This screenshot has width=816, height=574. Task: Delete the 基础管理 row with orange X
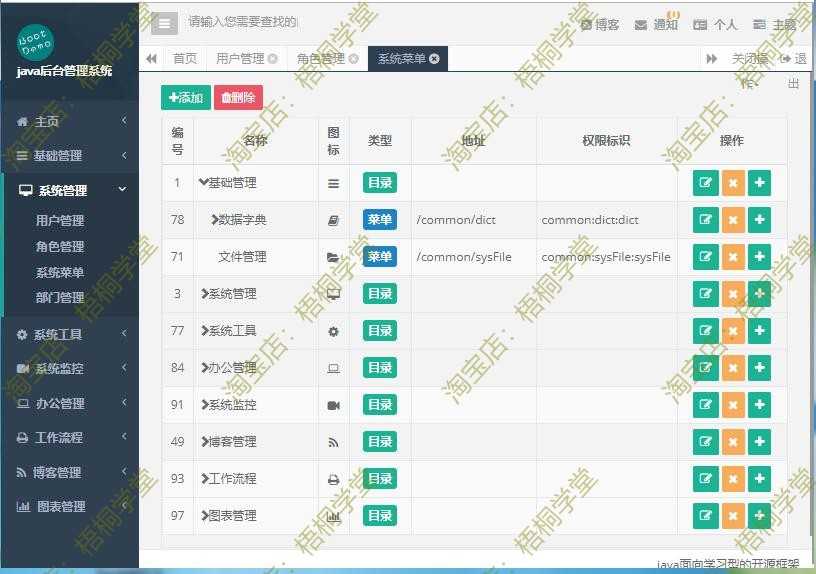733,183
